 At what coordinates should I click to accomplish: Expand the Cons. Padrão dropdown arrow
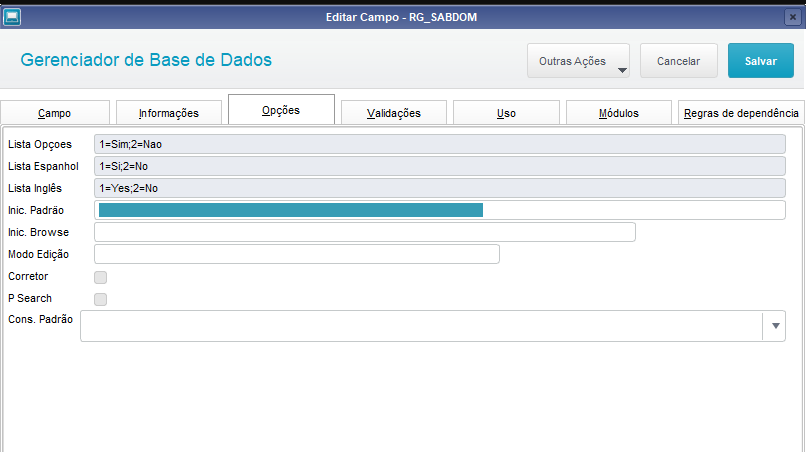pyautogui.click(x=775, y=326)
